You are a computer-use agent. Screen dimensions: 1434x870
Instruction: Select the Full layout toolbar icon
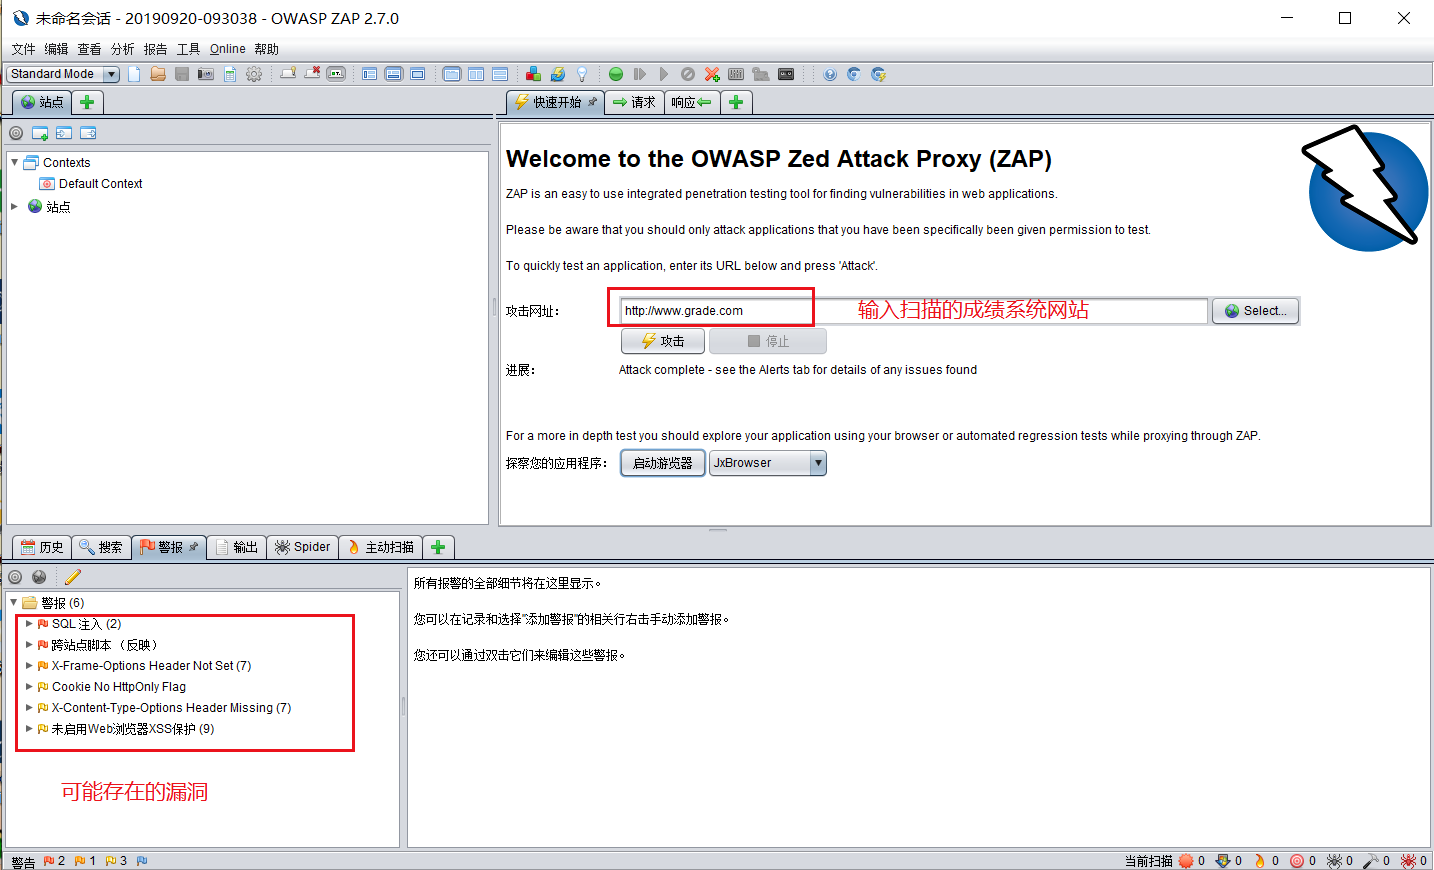418,74
